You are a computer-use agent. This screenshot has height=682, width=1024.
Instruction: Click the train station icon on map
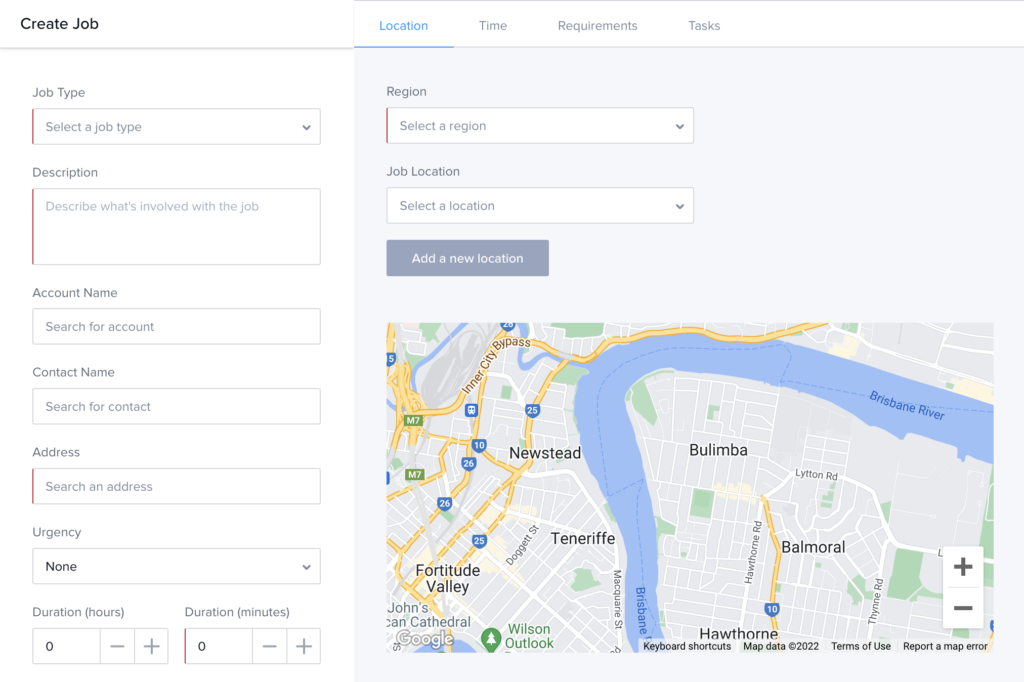(x=471, y=410)
